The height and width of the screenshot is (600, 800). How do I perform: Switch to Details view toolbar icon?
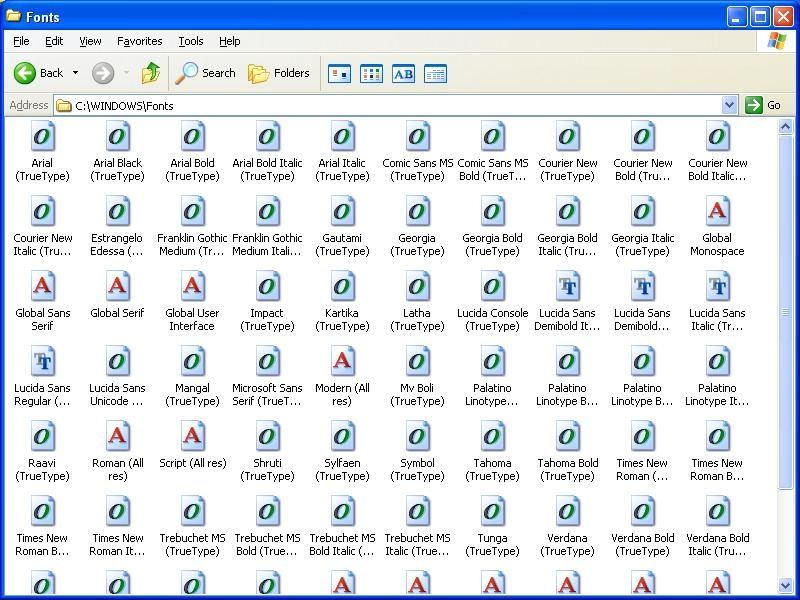click(x=436, y=73)
